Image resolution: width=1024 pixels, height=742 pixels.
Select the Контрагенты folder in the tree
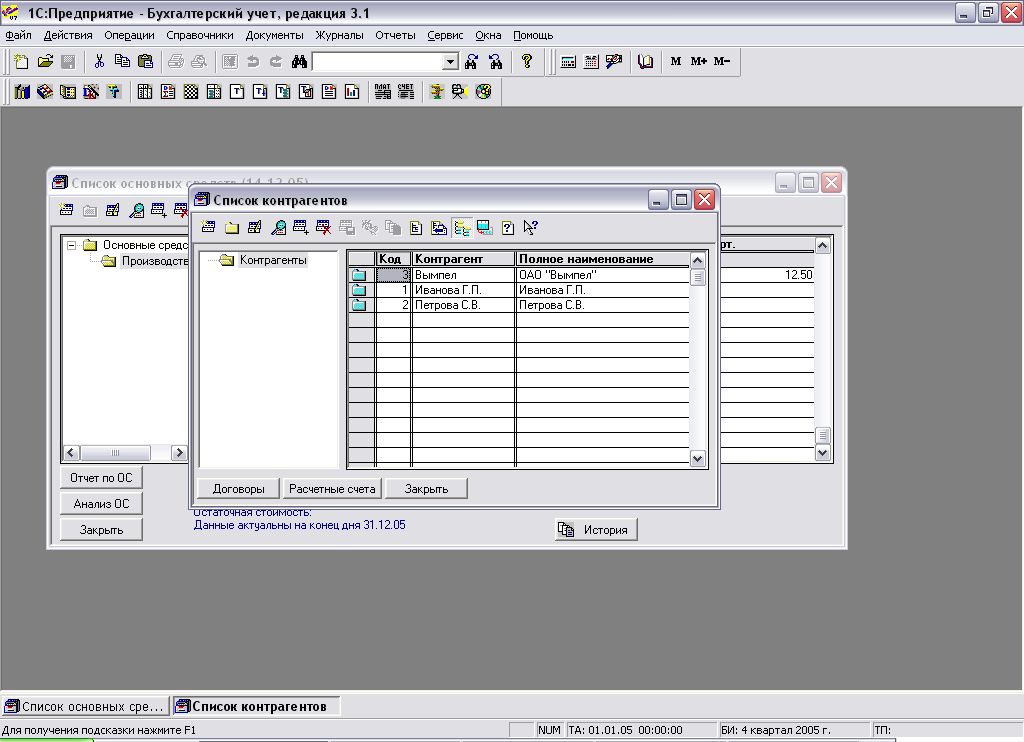coord(272,261)
